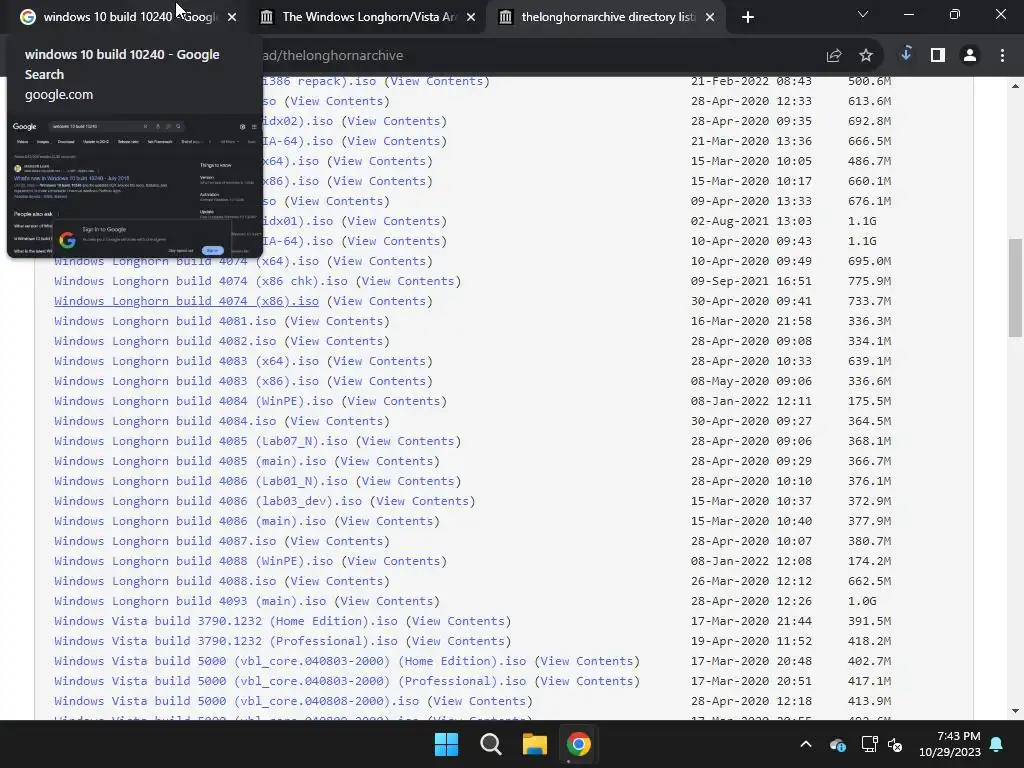Open File Explorer from taskbar
Screen dimensions: 1024x768
(x=534, y=744)
